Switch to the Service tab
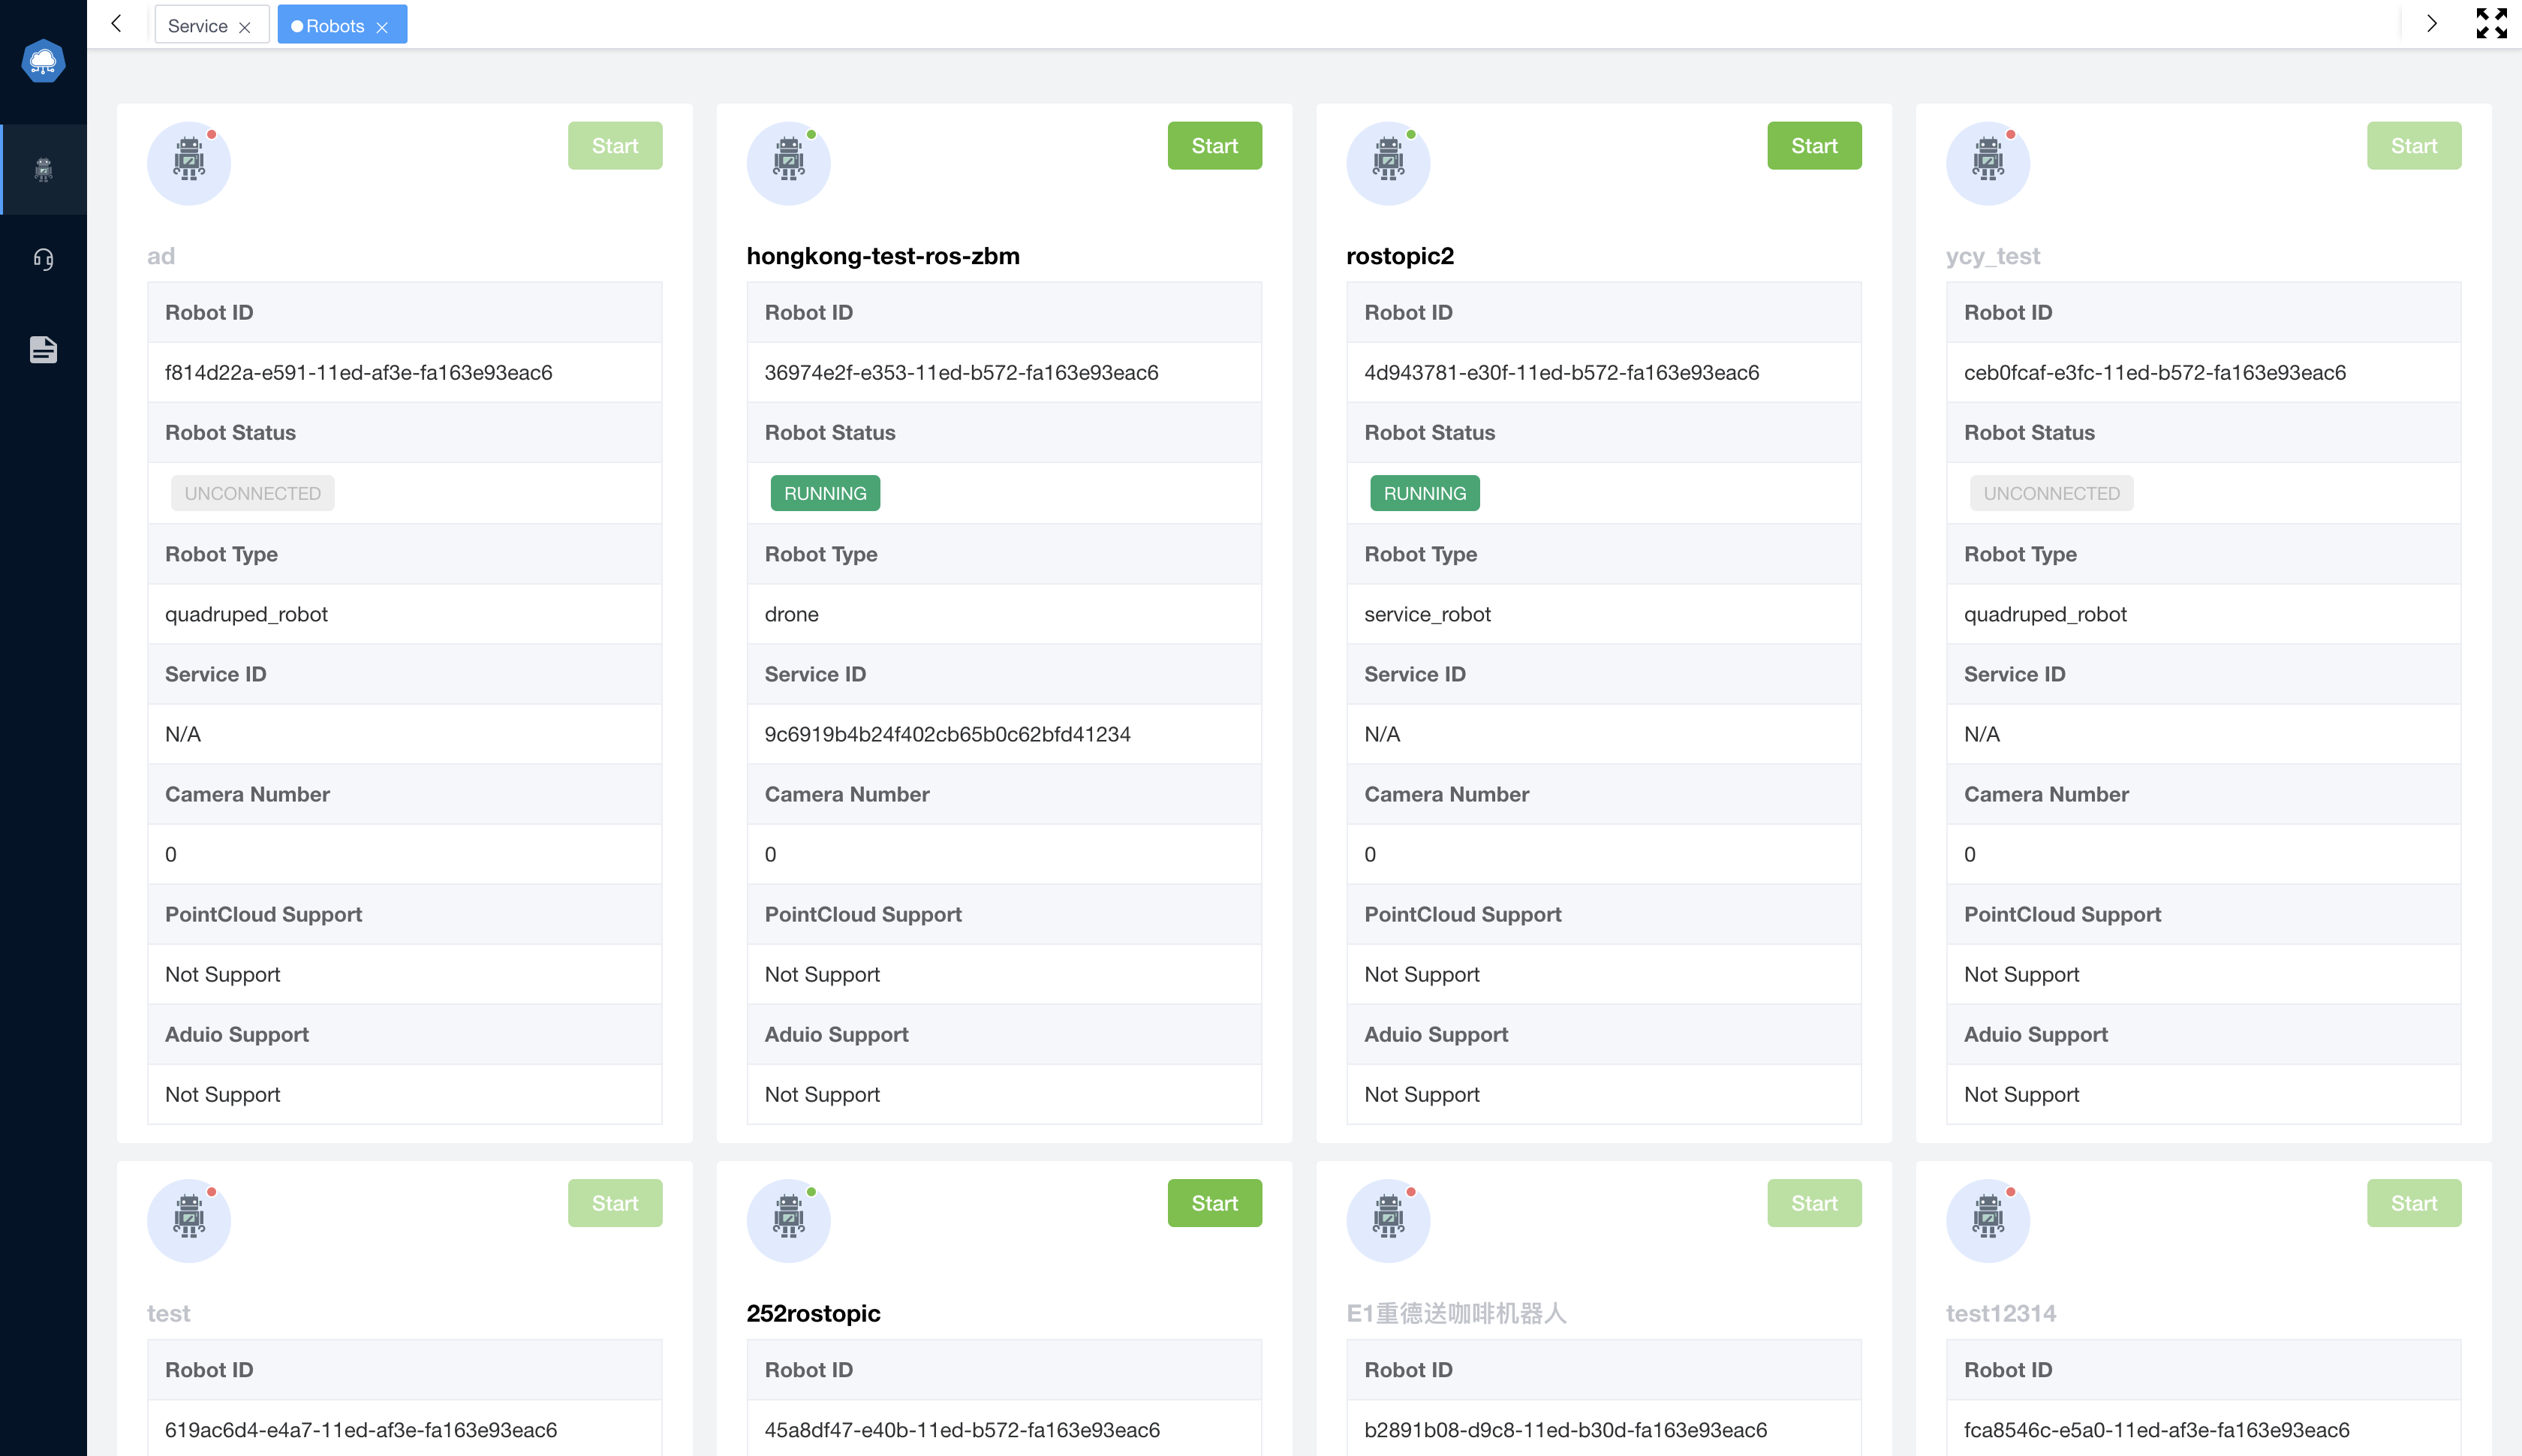This screenshot has height=1456, width=2522. 198,26
